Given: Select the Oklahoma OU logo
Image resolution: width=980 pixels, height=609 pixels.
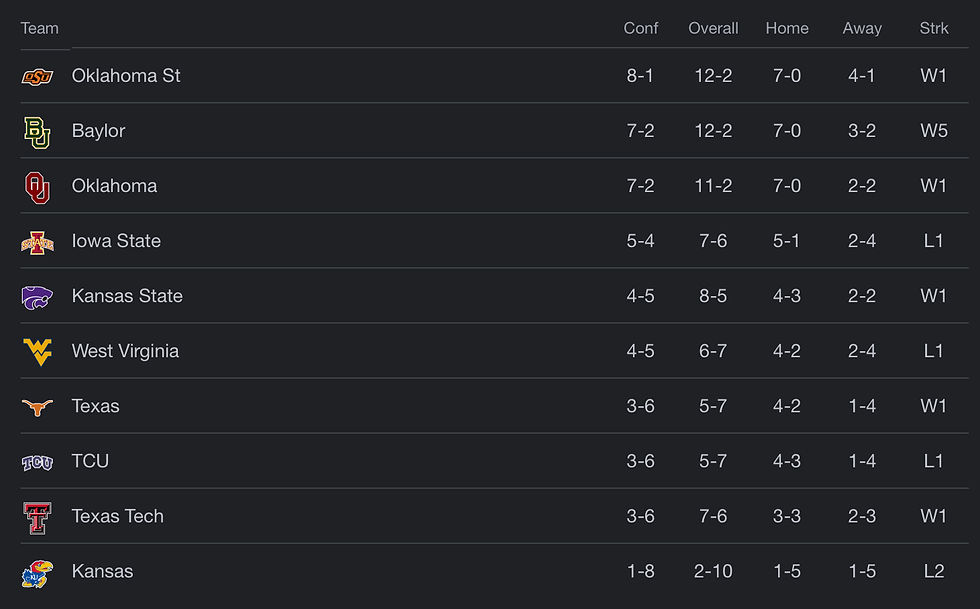Looking at the screenshot, I should coord(37,188).
